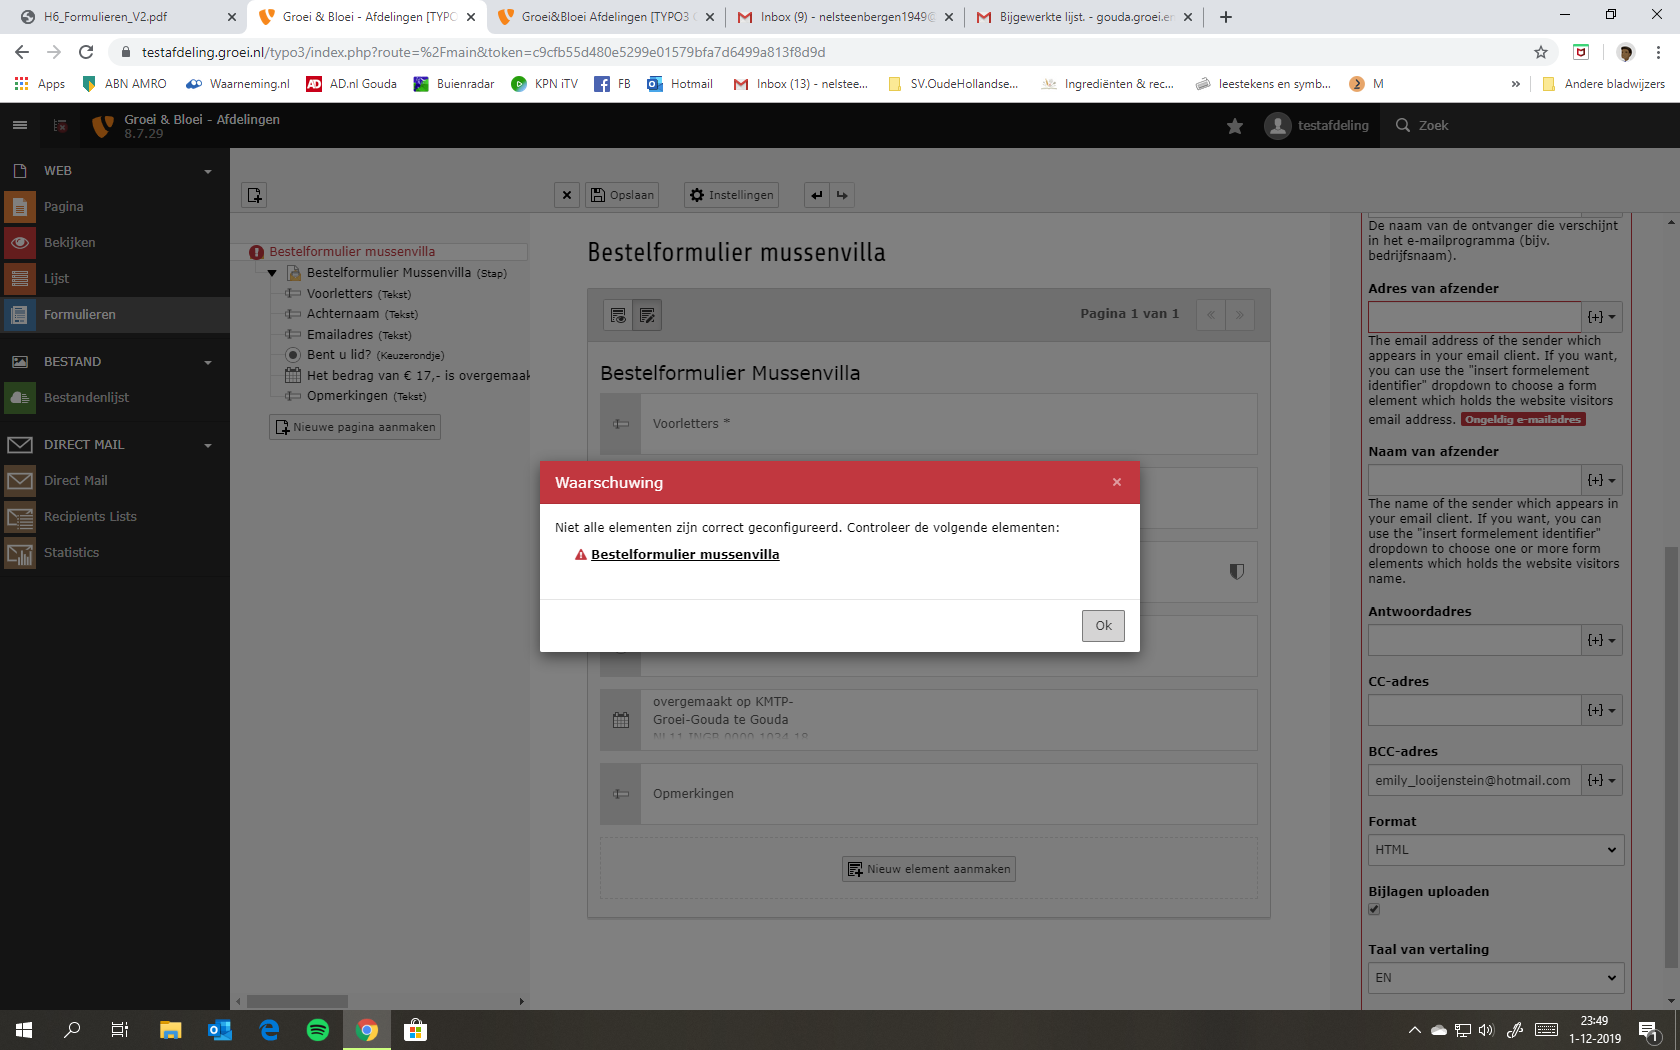Screen dimensions: 1680x1050
Task: Open form Instellingen gear button
Action: coord(731,195)
